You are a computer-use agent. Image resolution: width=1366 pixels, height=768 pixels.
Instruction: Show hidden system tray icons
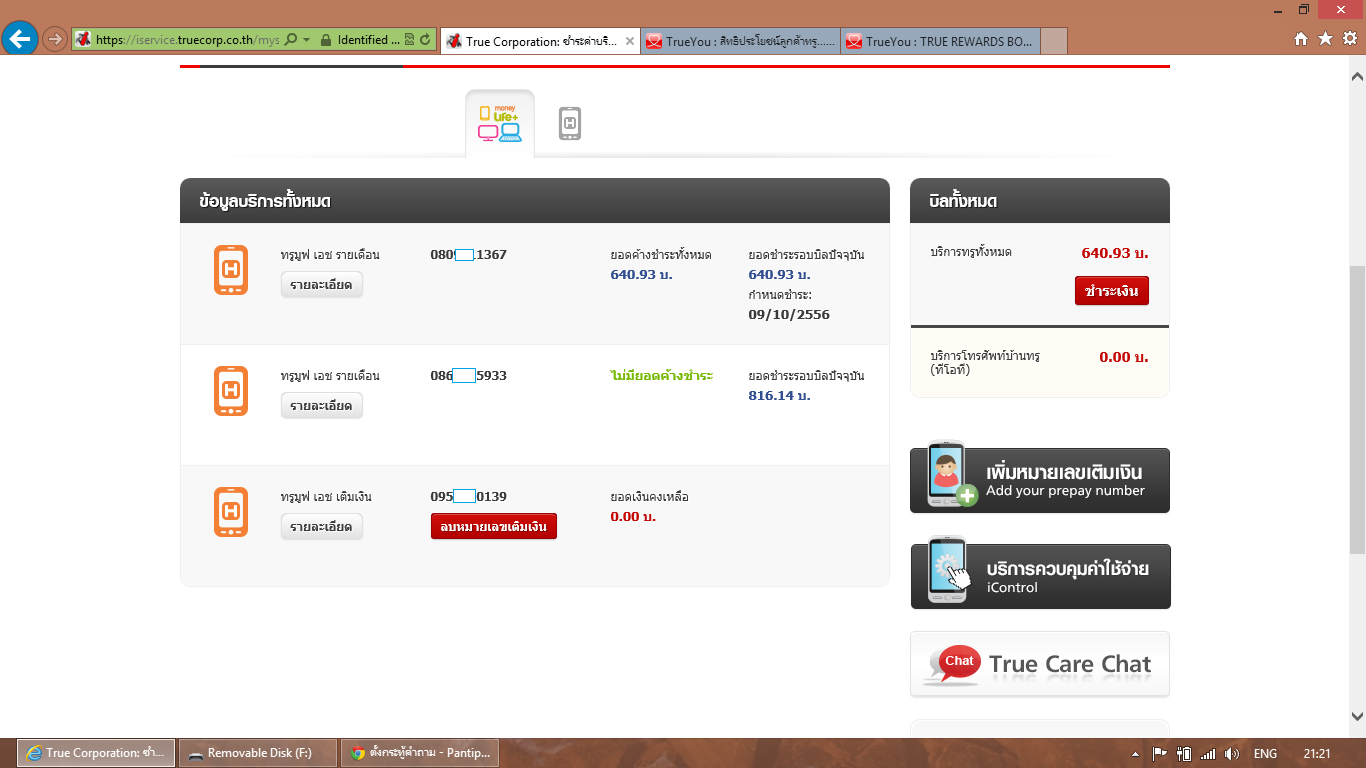coord(1136,754)
